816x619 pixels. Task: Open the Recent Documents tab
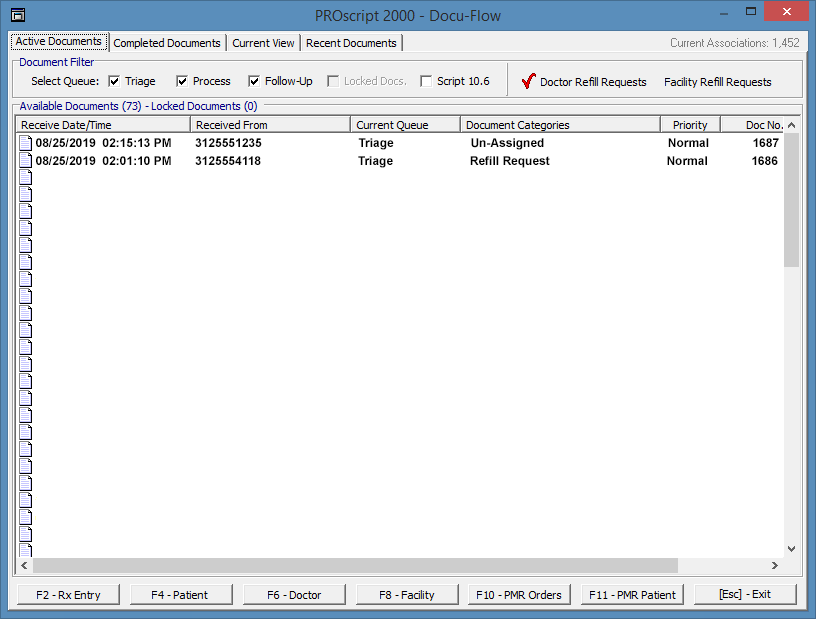coord(351,43)
